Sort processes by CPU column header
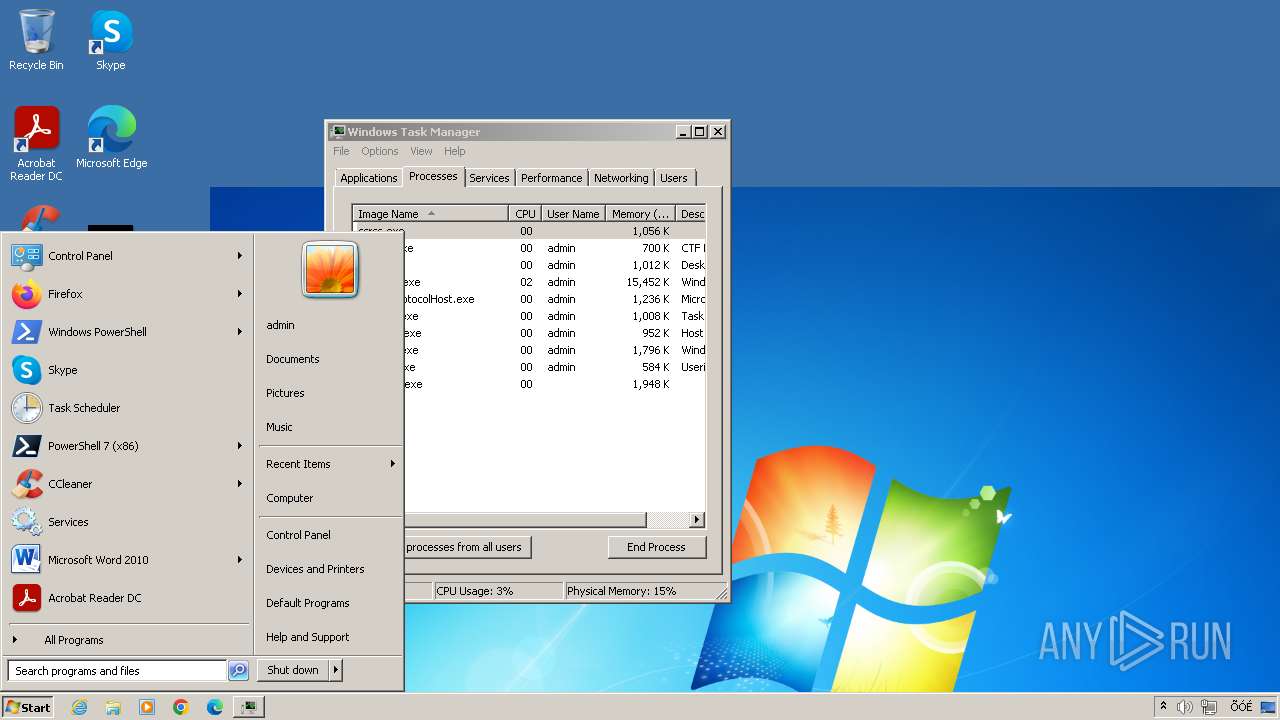Image resolution: width=1280 pixels, height=720 pixels. [525, 214]
